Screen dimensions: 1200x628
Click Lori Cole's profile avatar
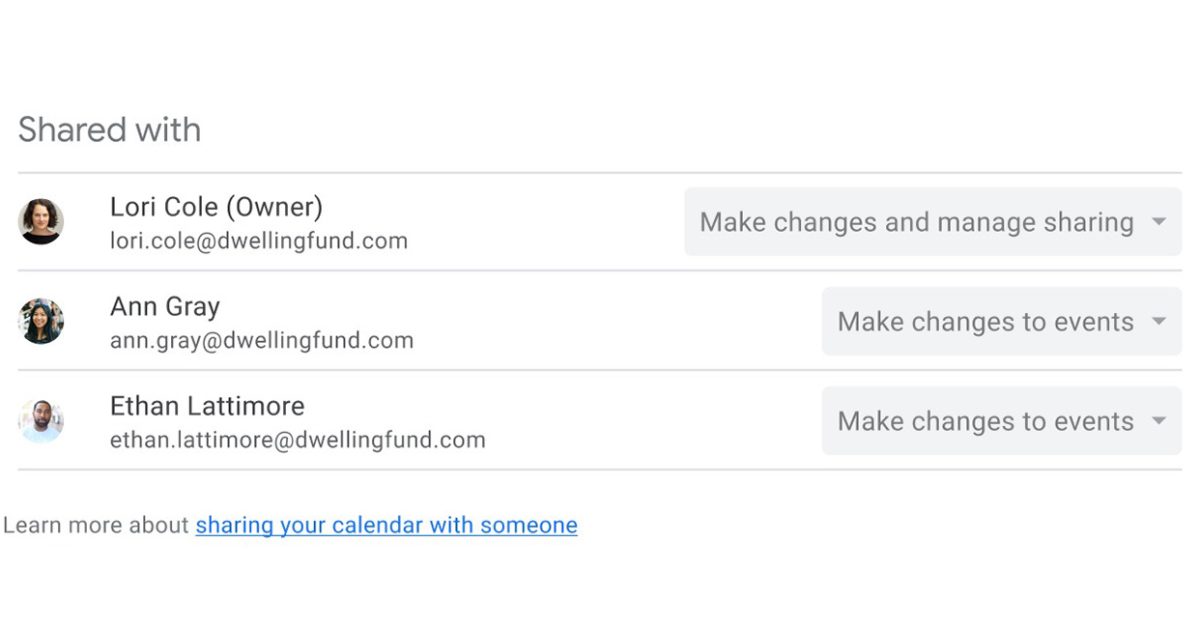[x=40, y=222]
